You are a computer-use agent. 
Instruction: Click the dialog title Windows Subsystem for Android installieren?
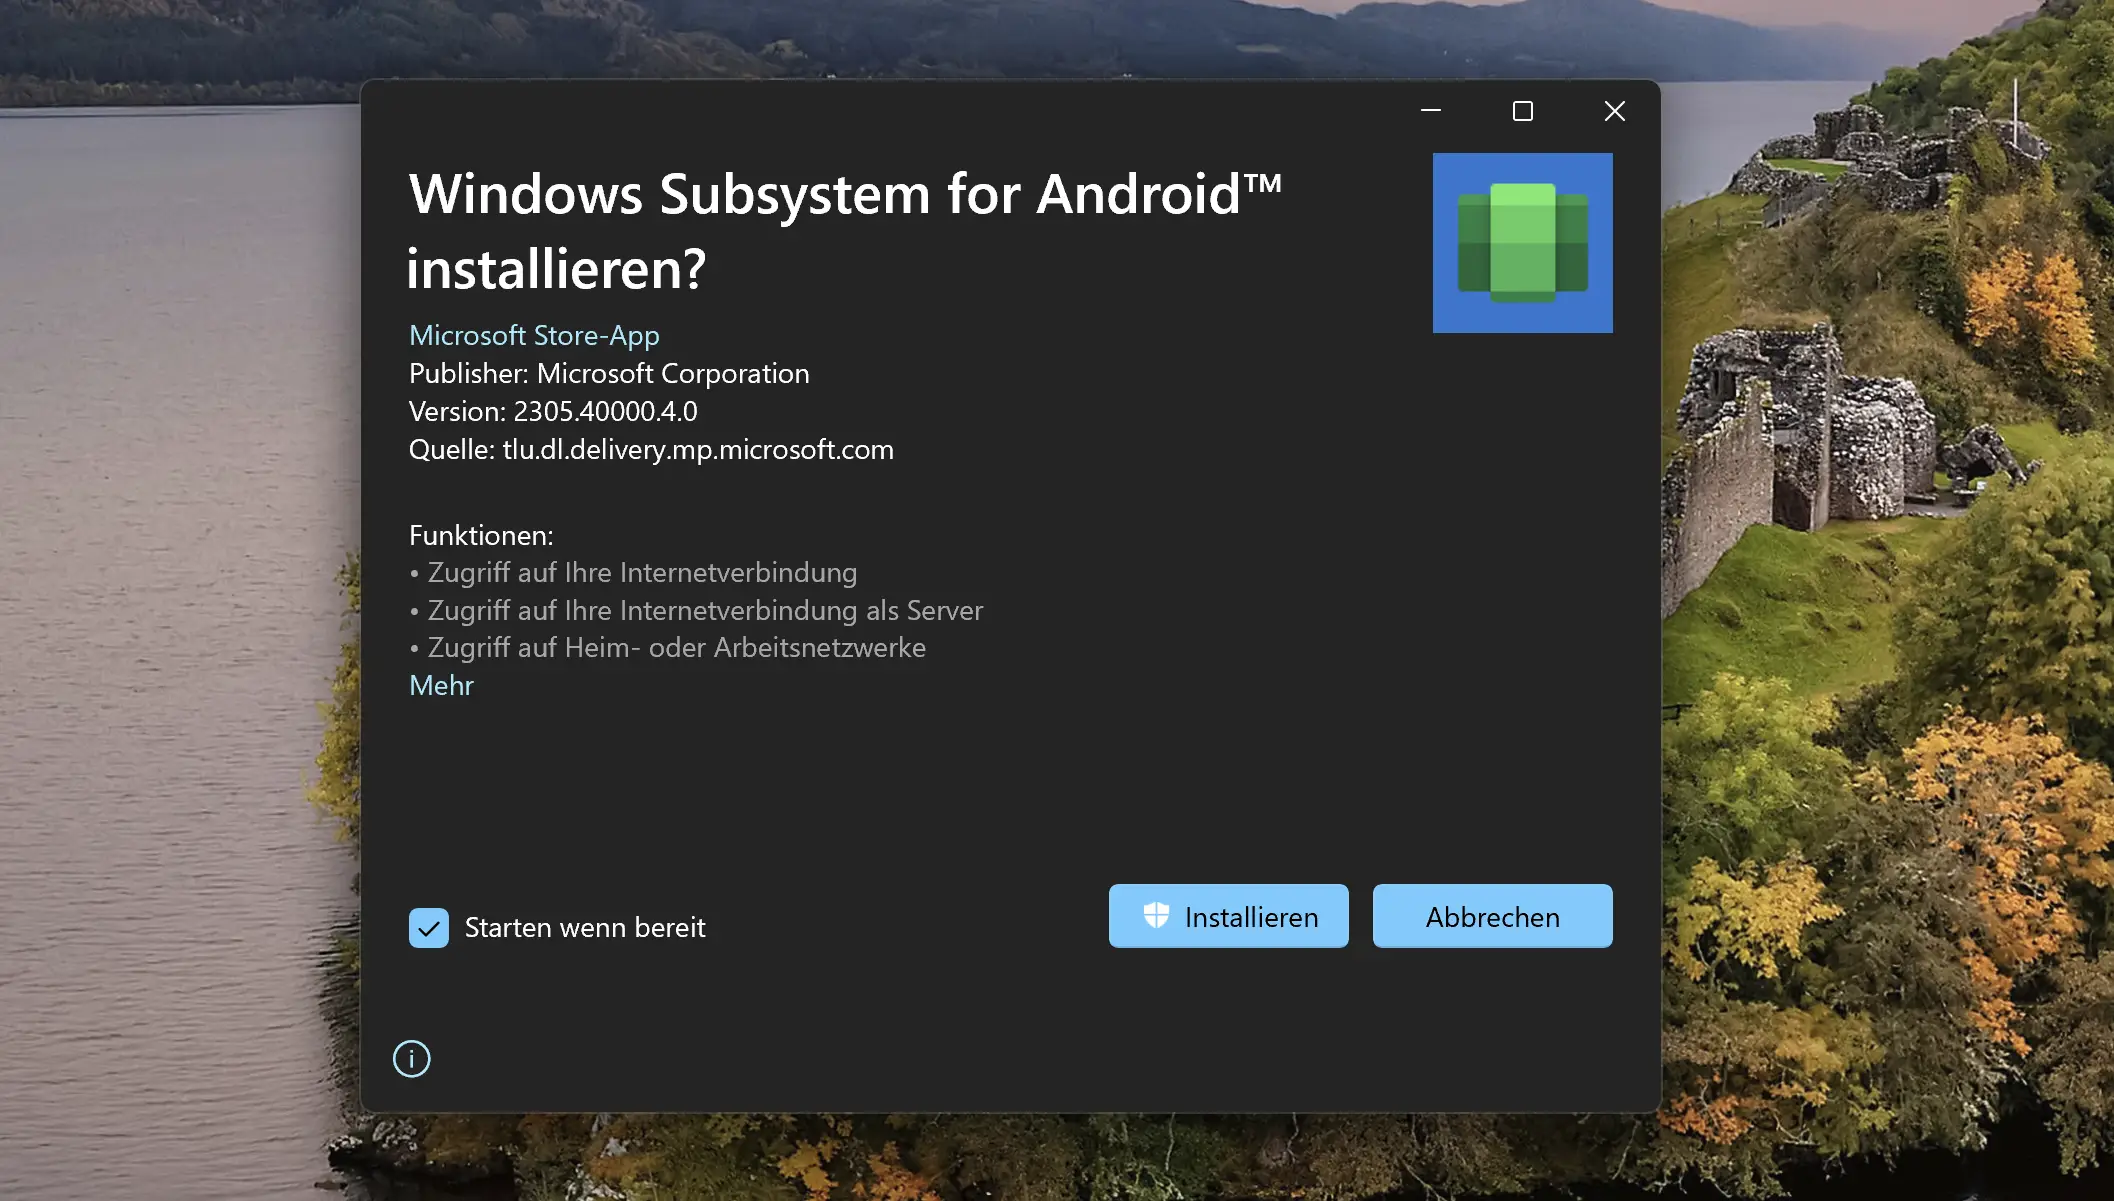pos(845,231)
